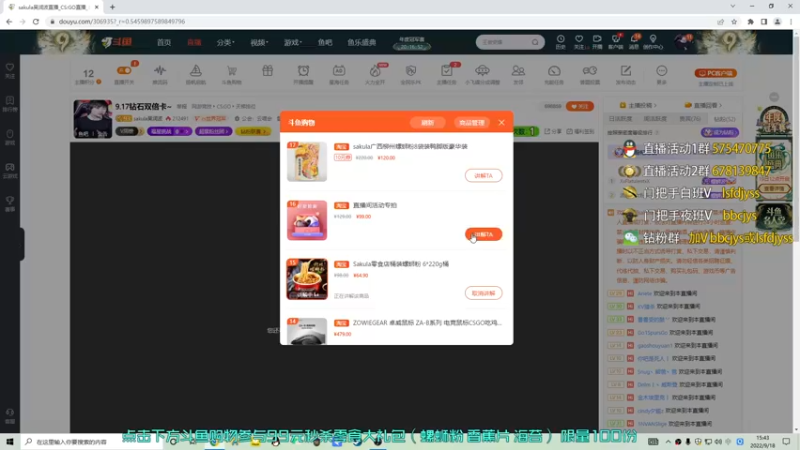This screenshot has width=800, height=450.
Task: Open sakula广西柳州螺蛳粉 product title
Action: (x=410, y=146)
